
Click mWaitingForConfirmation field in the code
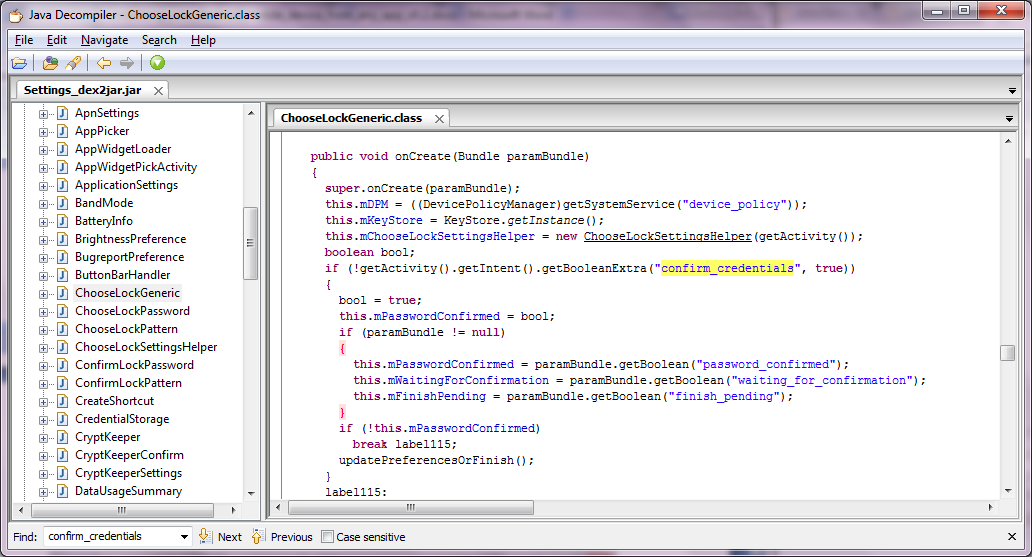[468, 381]
